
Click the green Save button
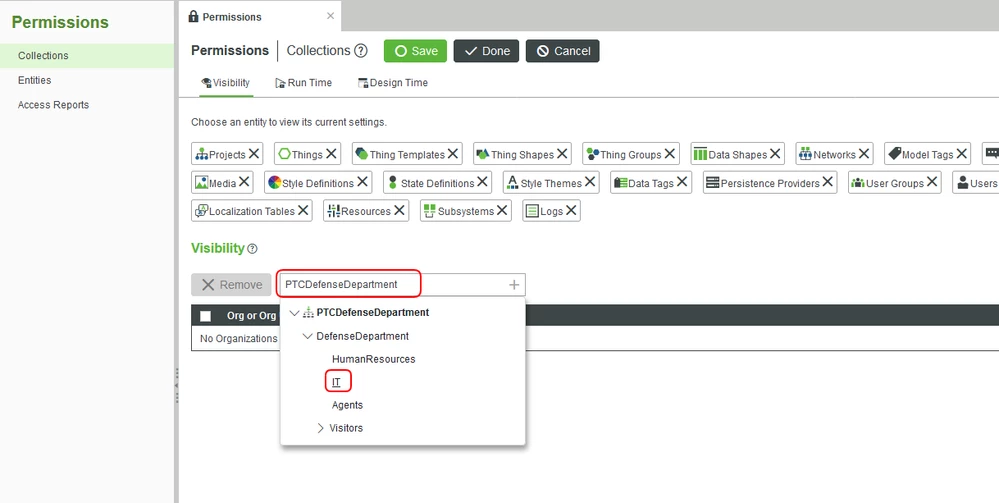(x=415, y=51)
